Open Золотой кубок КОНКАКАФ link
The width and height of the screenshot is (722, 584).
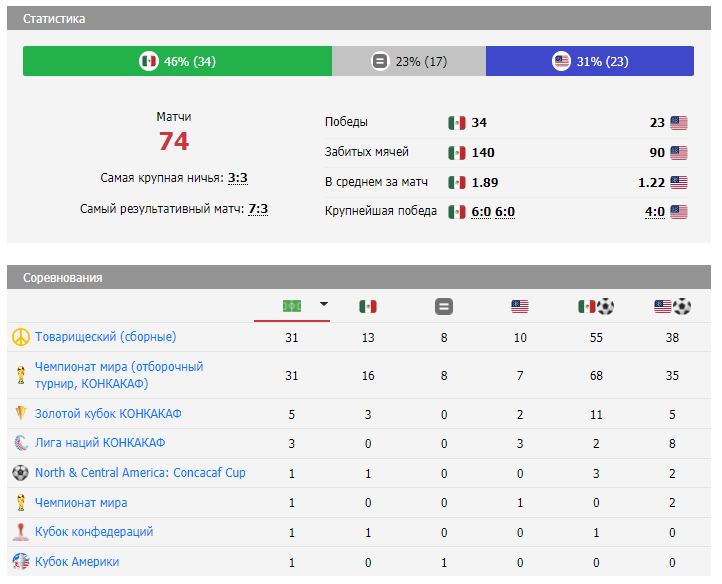(x=108, y=413)
